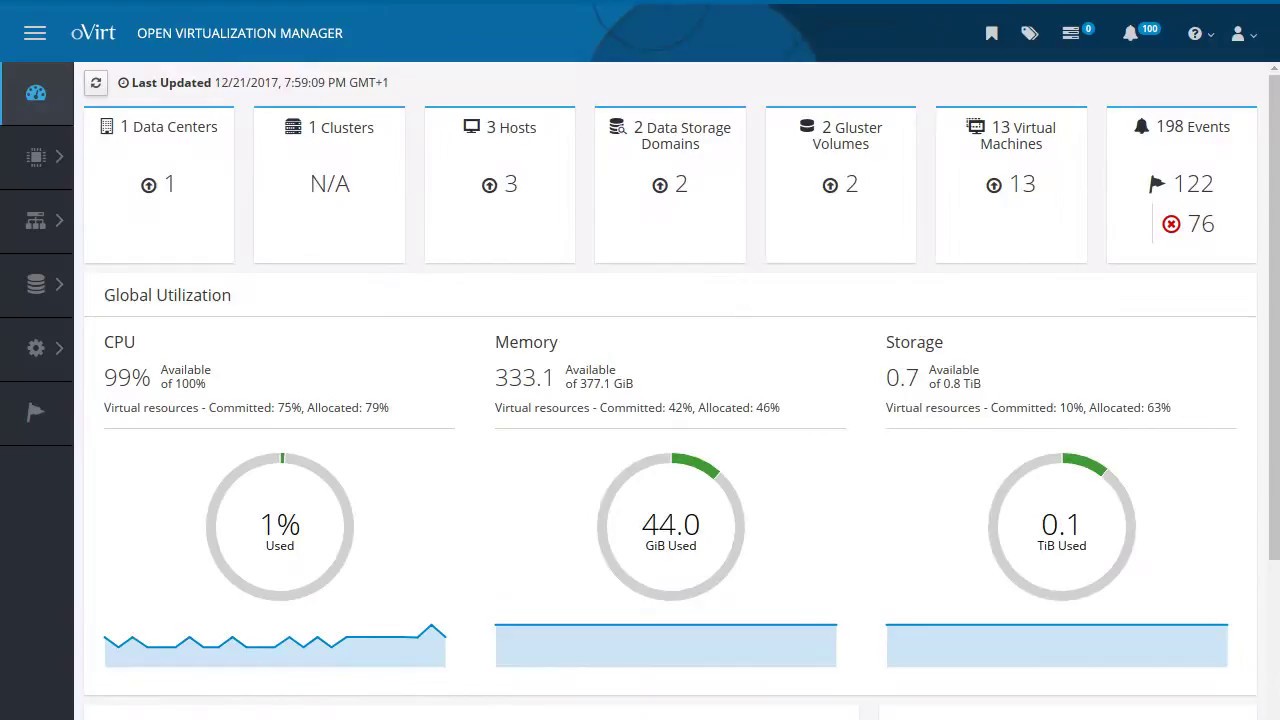
Task: Click up status for Virtual Machines
Action: [1011, 184]
